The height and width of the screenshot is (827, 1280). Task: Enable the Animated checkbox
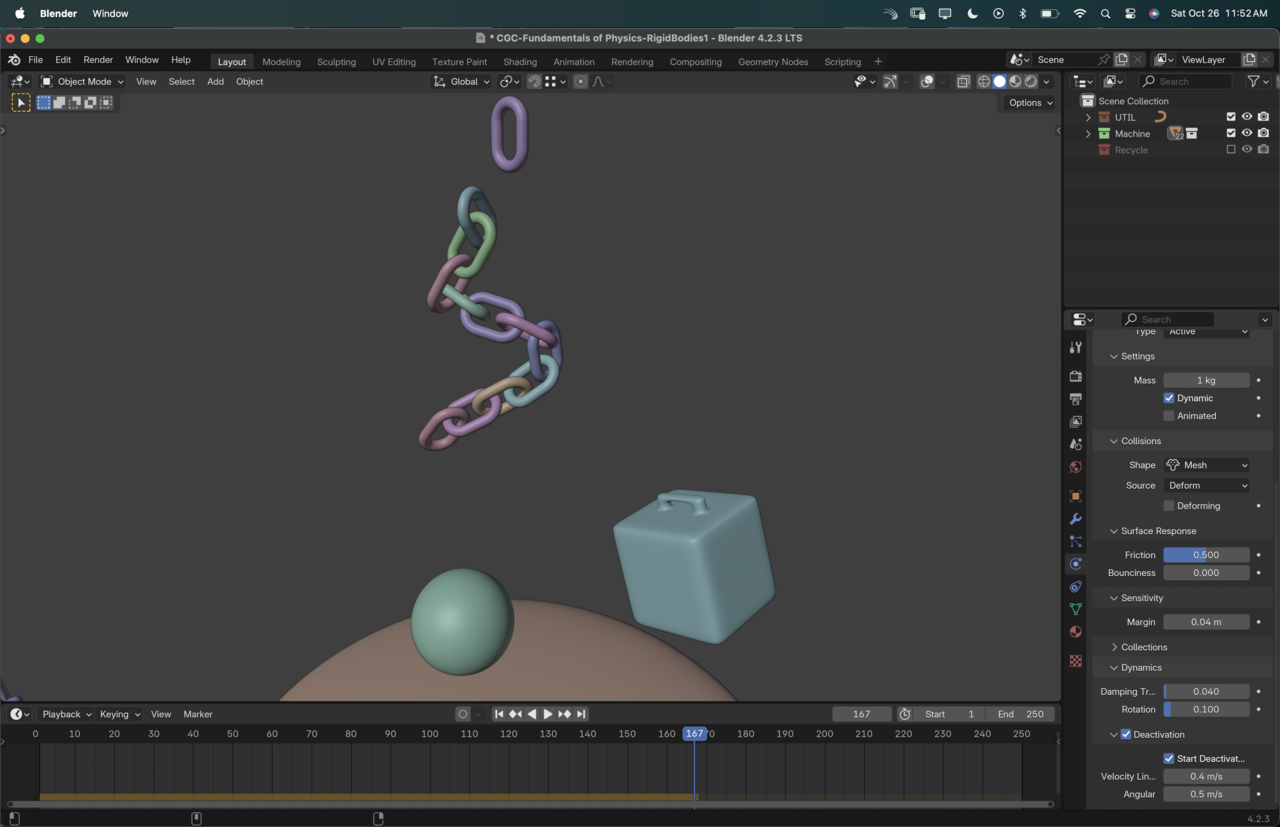click(1169, 416)
